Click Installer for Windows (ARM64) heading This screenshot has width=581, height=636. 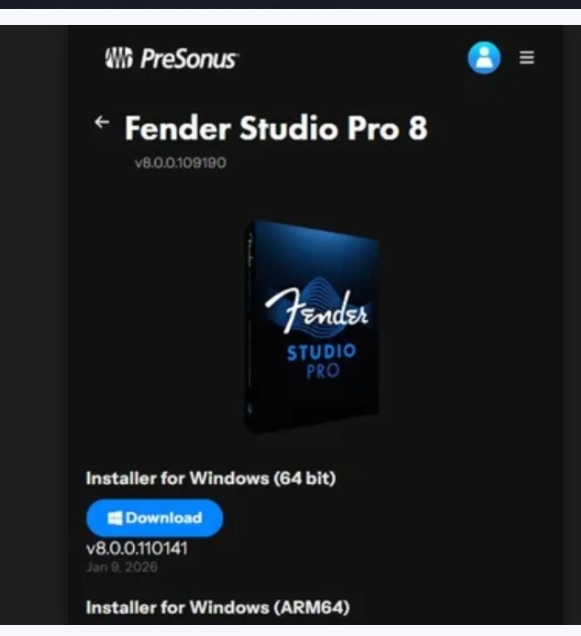[x=218, y=608]
